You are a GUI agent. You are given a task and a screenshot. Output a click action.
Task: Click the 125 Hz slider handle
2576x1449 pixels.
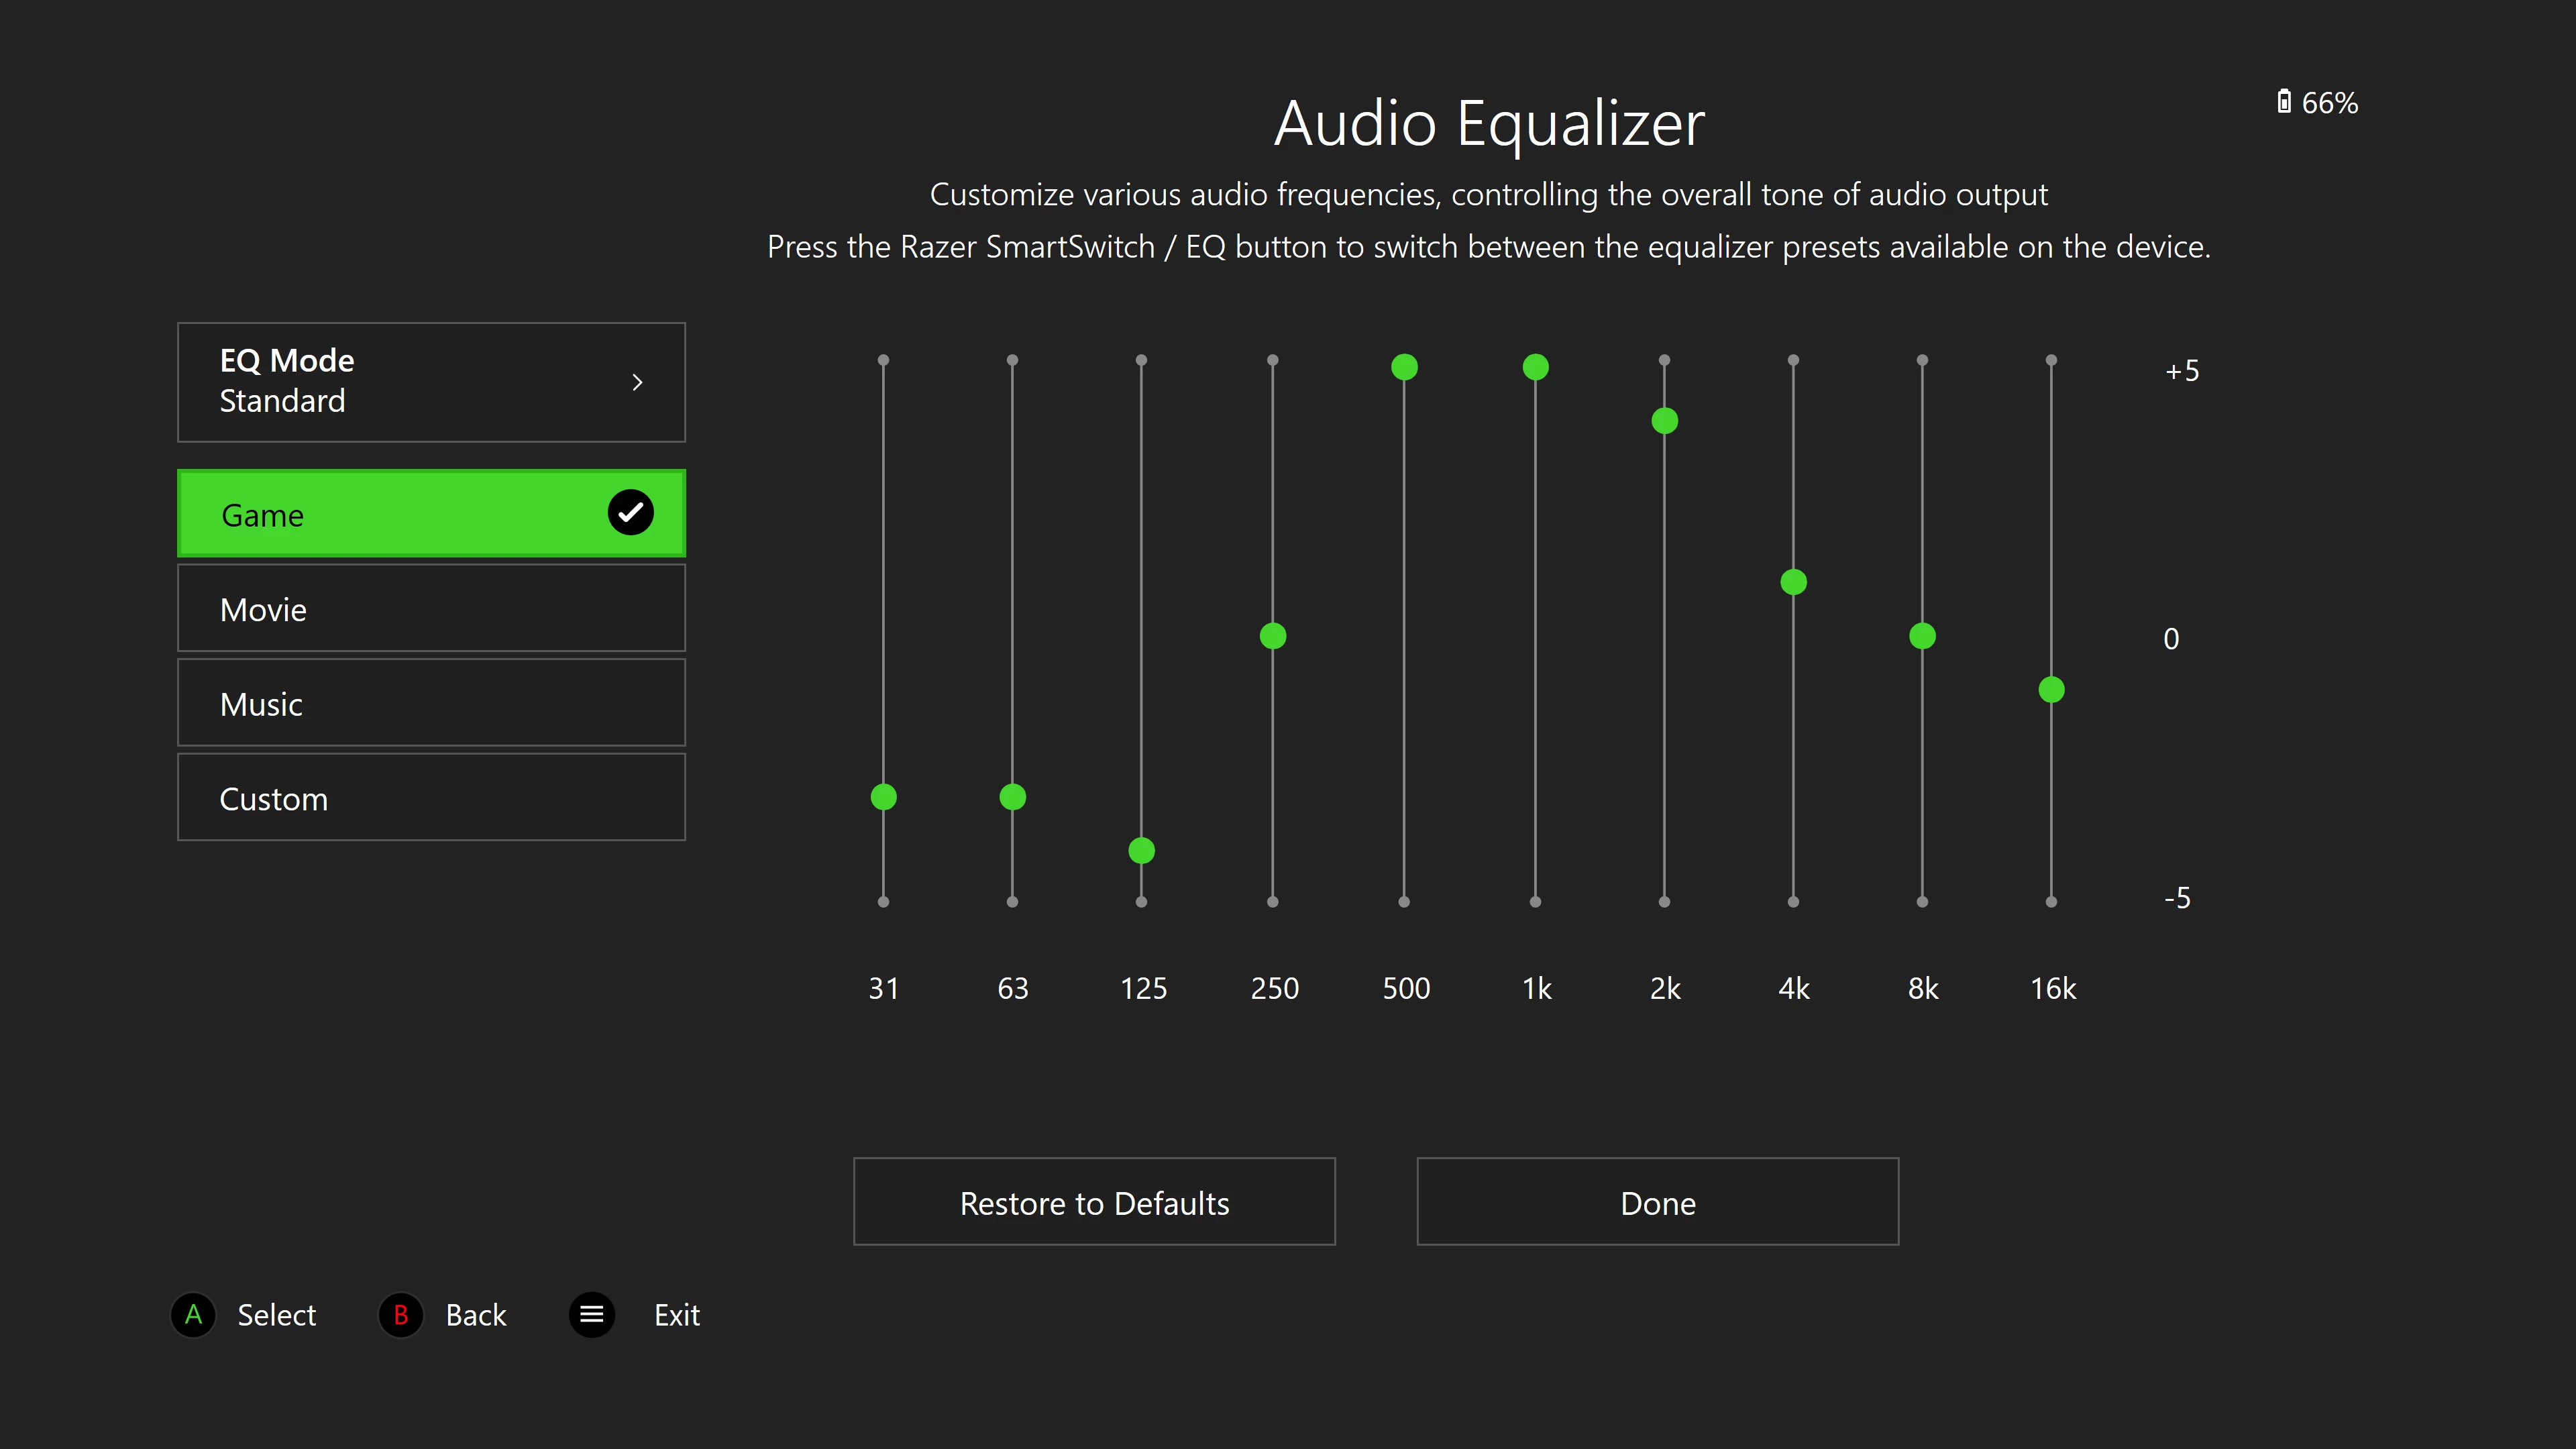(x=1142, y=851)
